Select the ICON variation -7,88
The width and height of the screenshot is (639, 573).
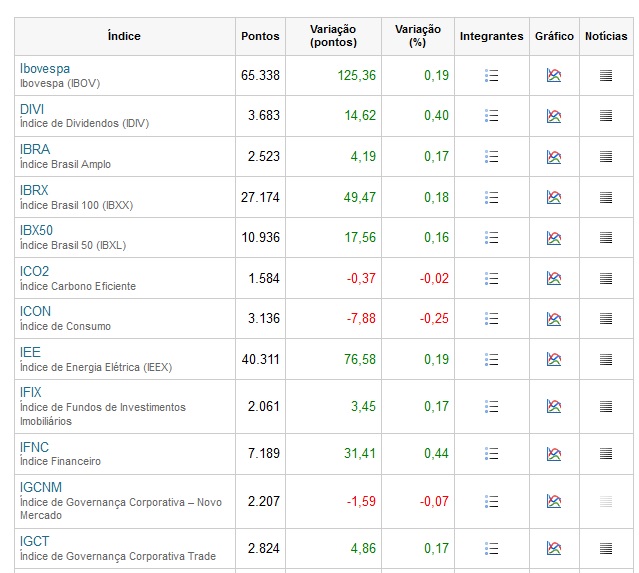coord(361,318)
